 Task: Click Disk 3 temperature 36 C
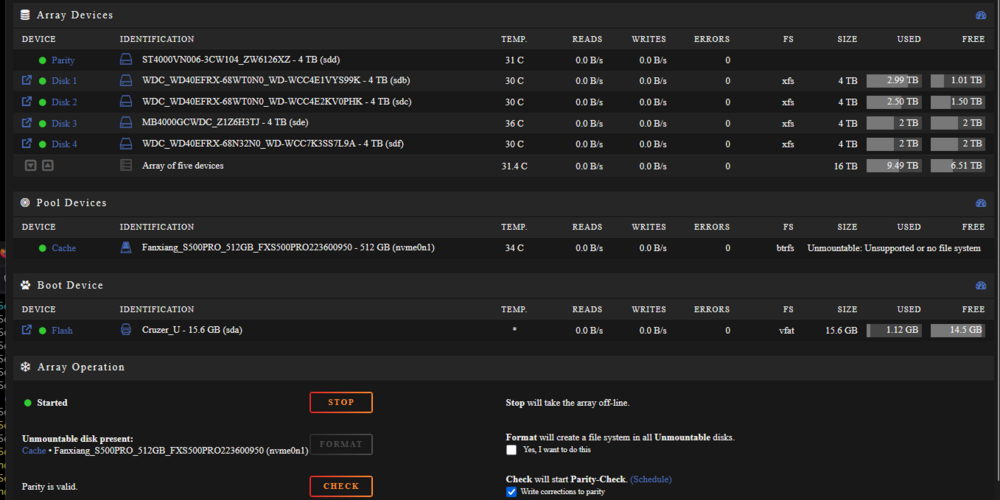point(515,124)
